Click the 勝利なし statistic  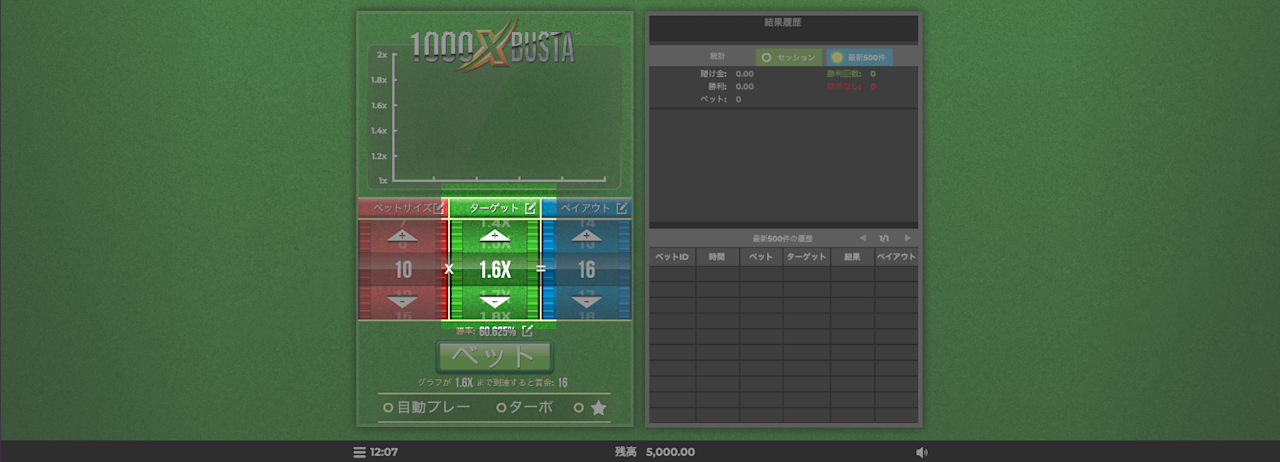pos(851,87)
